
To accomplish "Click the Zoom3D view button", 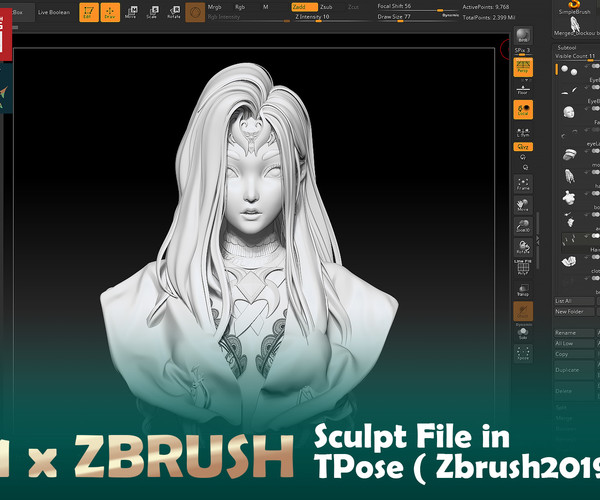I will [523, 226].
